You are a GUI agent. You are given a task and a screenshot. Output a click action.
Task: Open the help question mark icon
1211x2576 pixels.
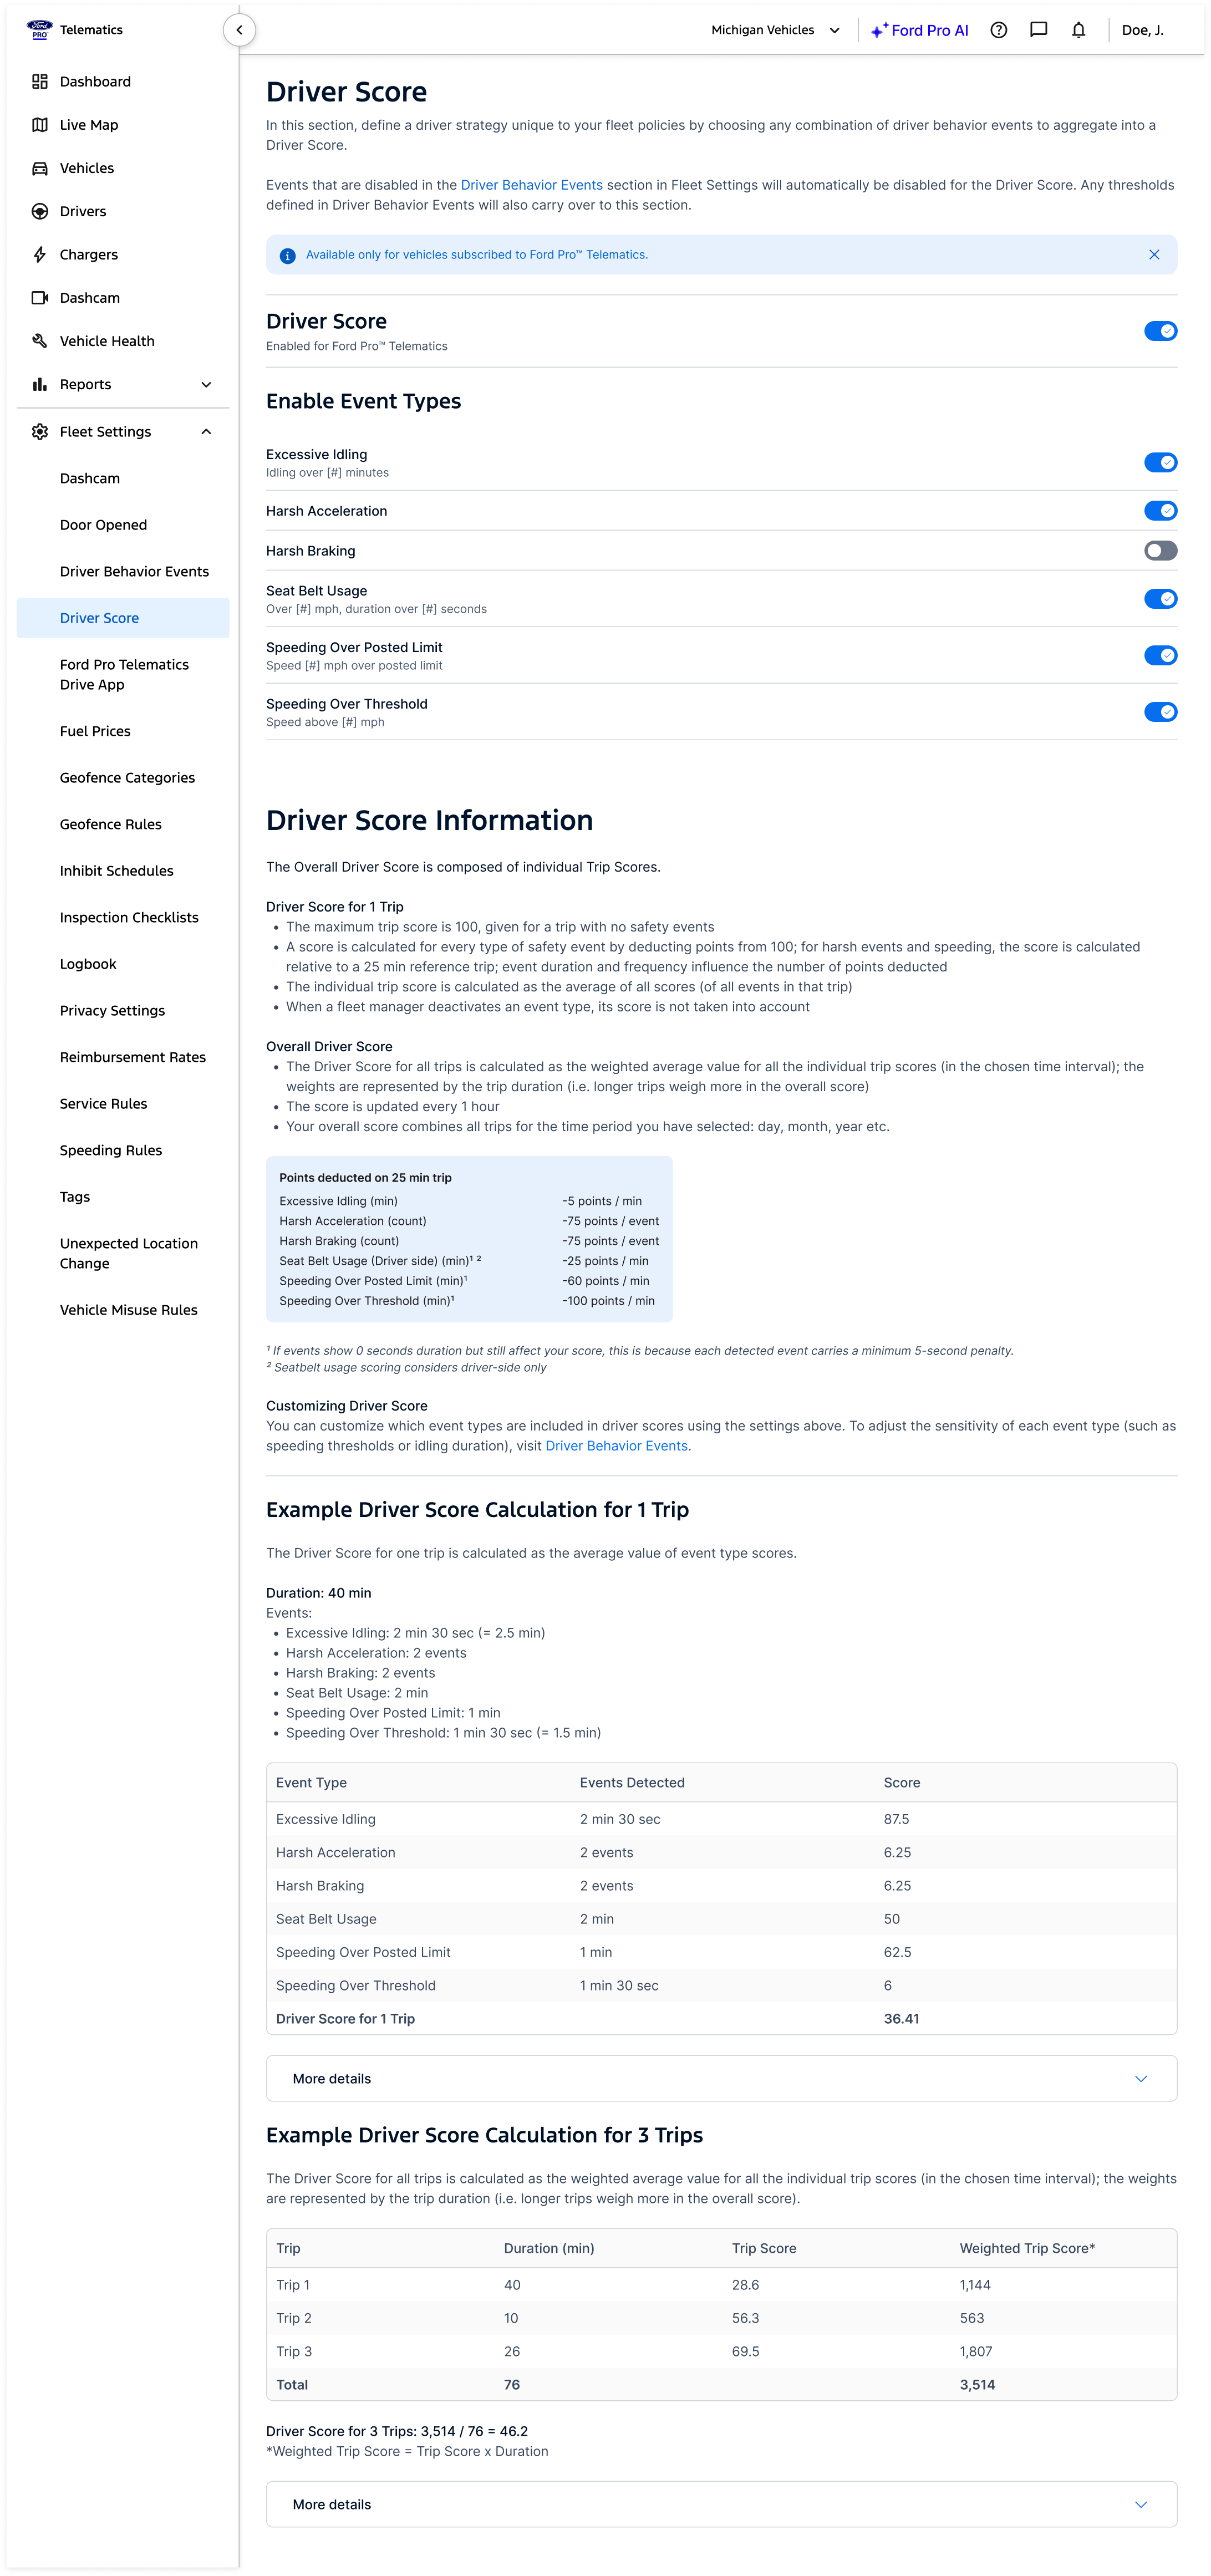point(998,30)
